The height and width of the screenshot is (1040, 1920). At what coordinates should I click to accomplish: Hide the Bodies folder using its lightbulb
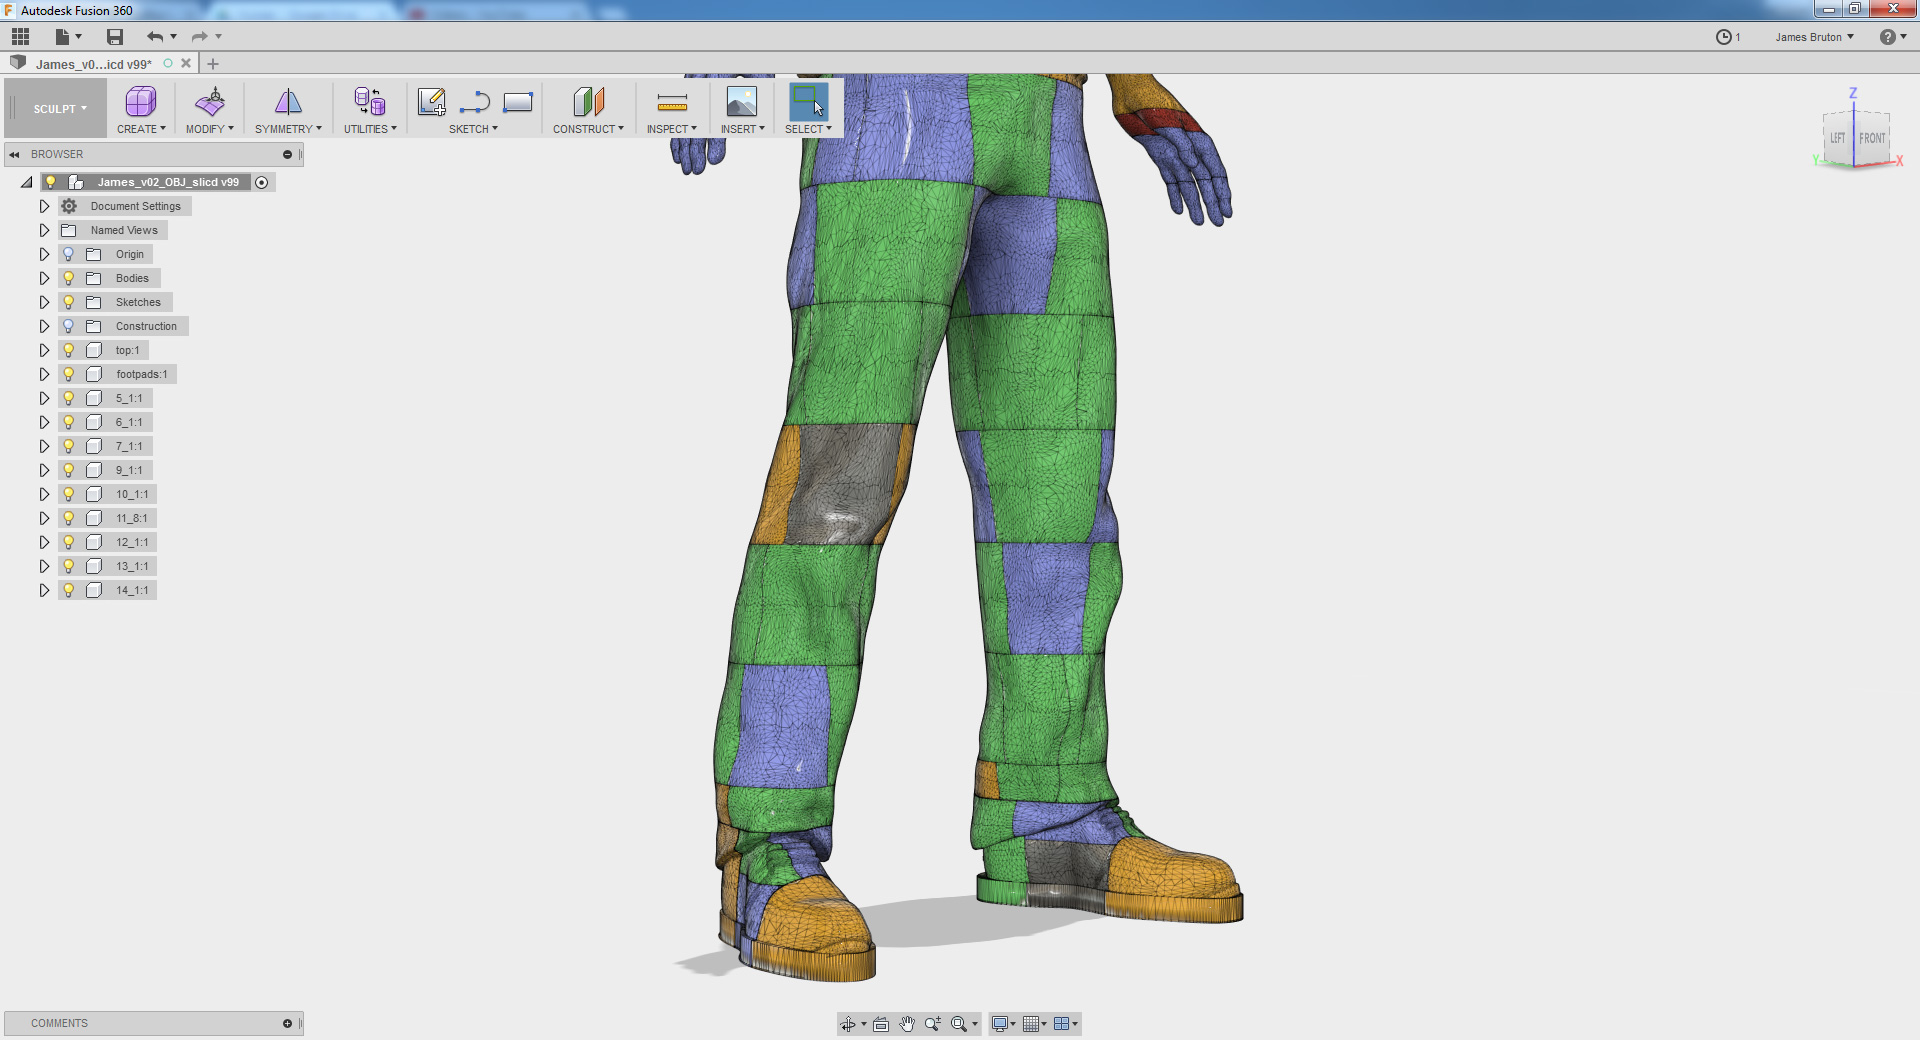pyautogui.click(x=69, y=278)
